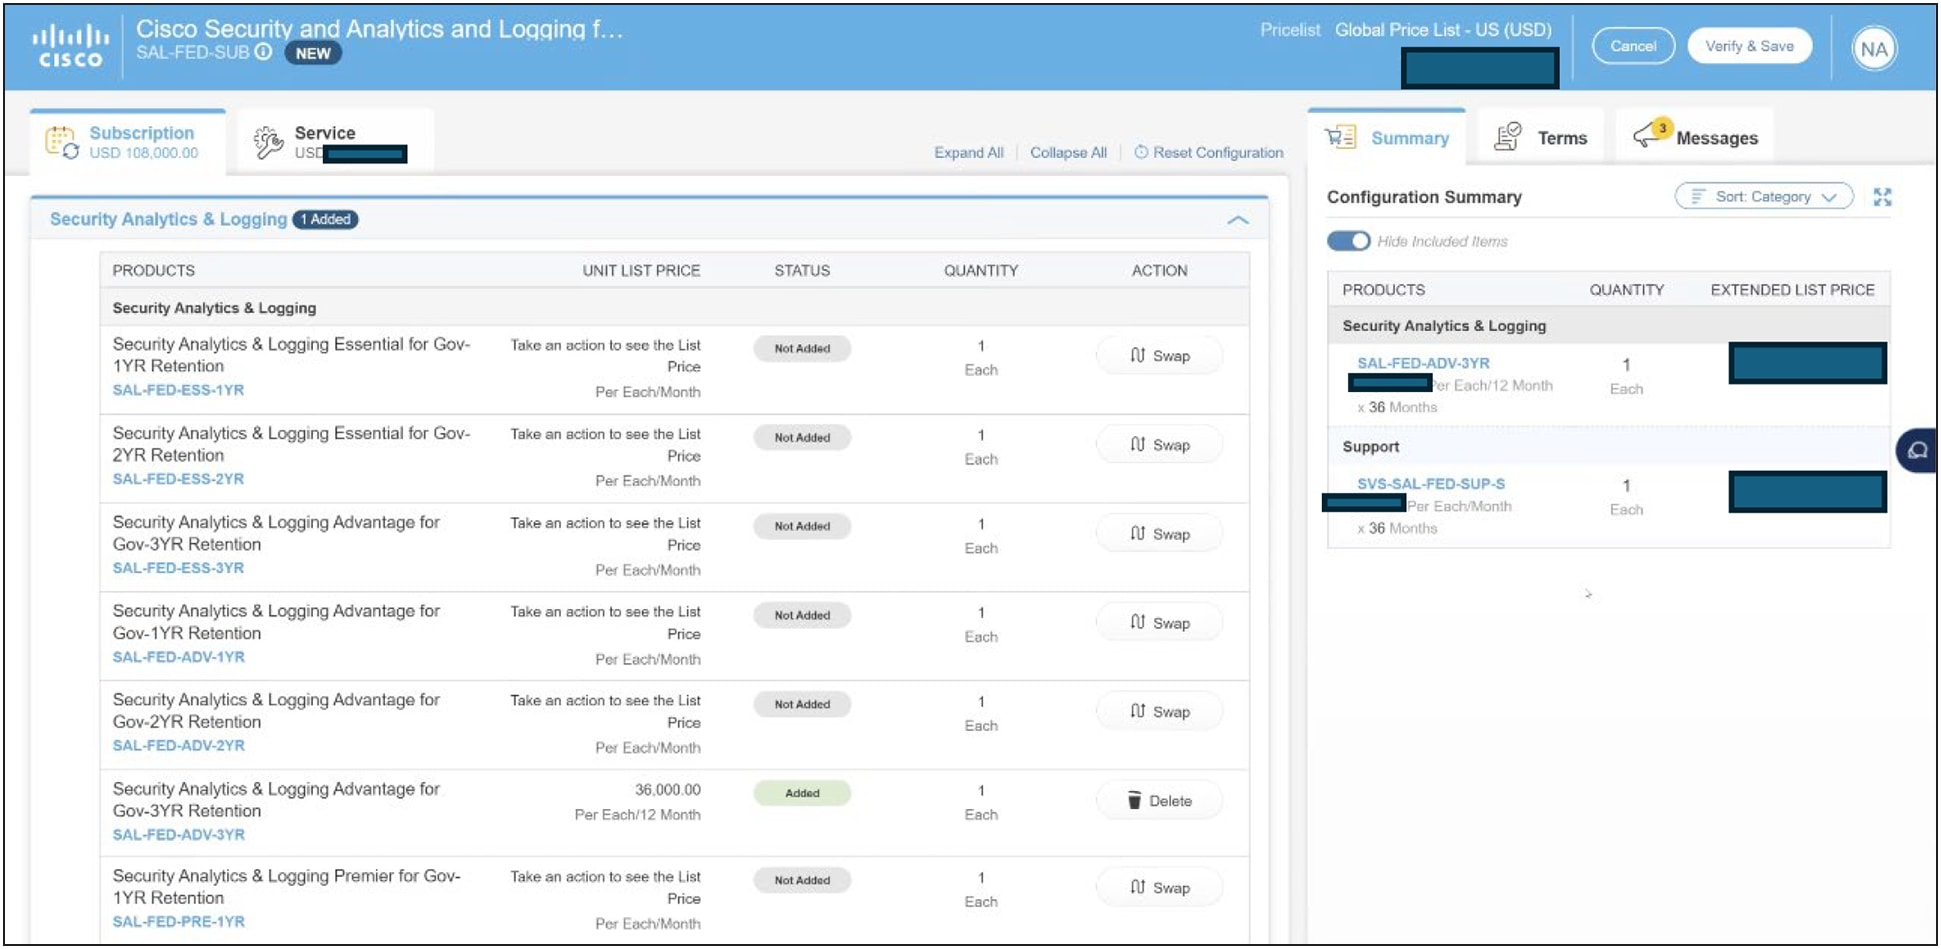Click swap icon for SAL-FED-ESS-3YR
The width and height of the screenshot is (1941, 949).
(1137, 533)
